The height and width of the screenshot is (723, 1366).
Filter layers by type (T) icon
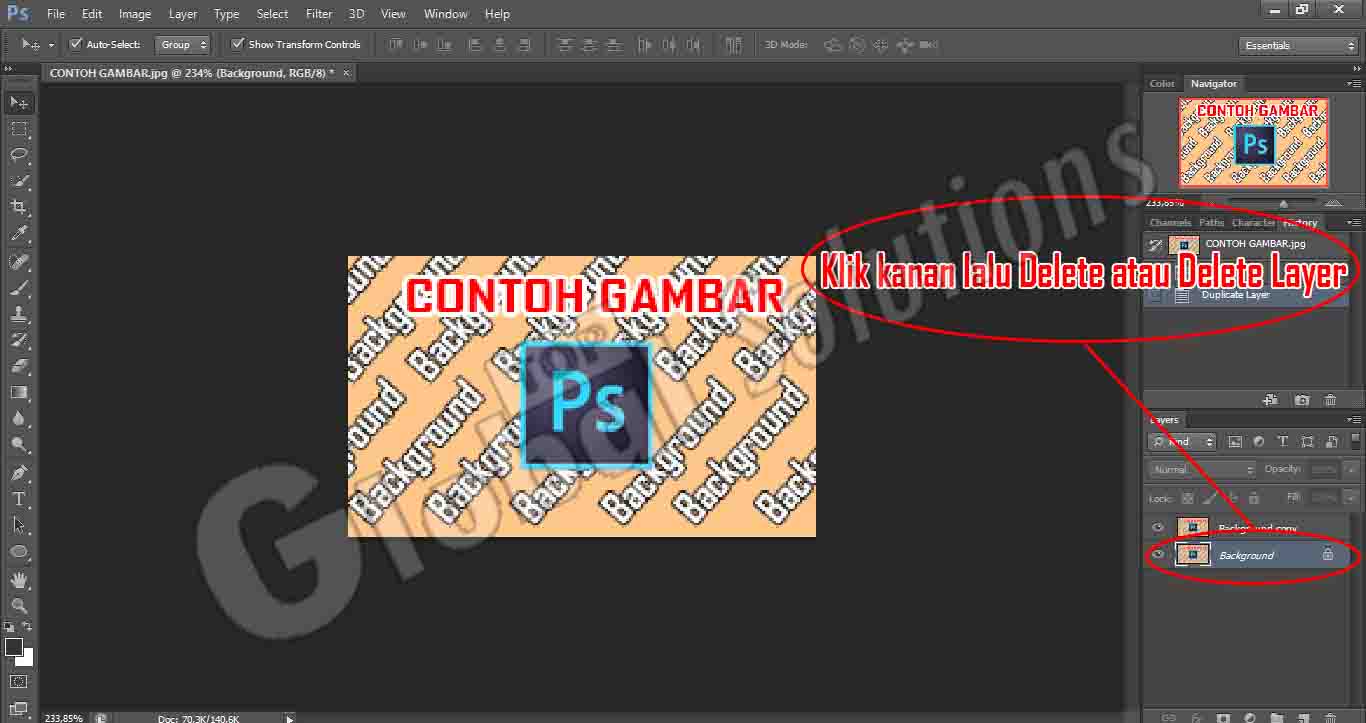click(1283, 441)
